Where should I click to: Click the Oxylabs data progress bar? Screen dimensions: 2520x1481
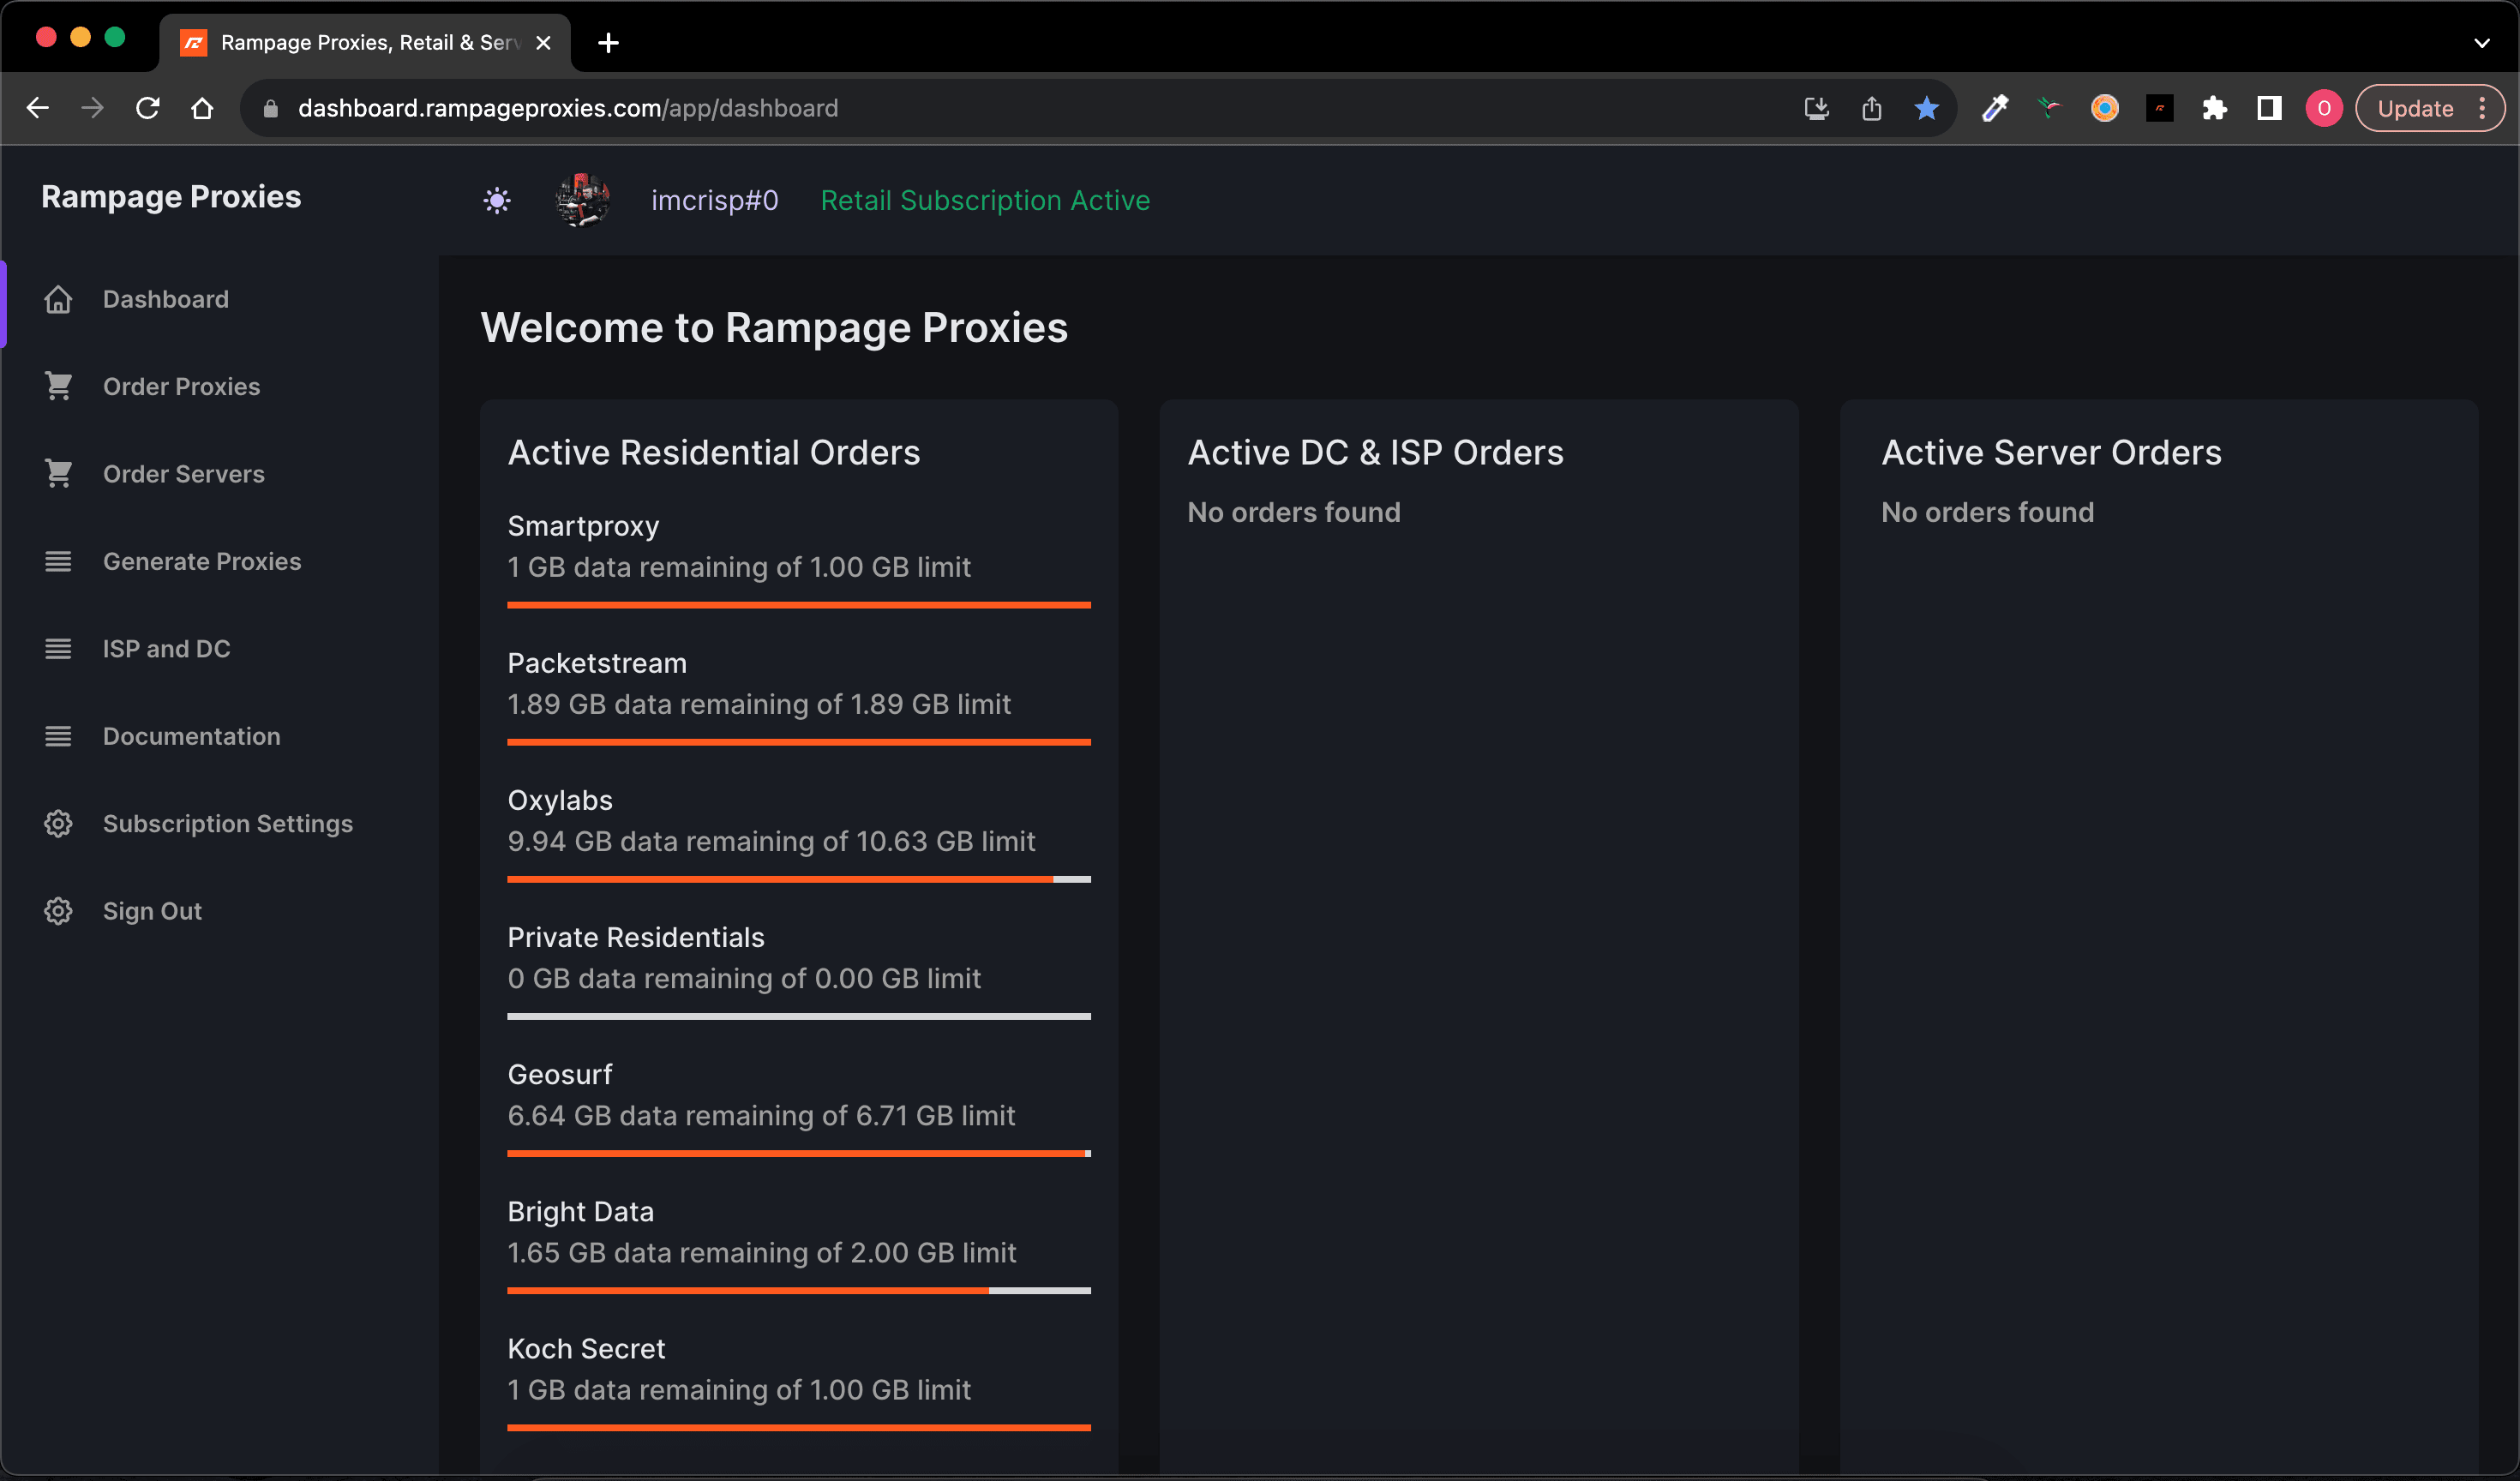tap(799, 879)
